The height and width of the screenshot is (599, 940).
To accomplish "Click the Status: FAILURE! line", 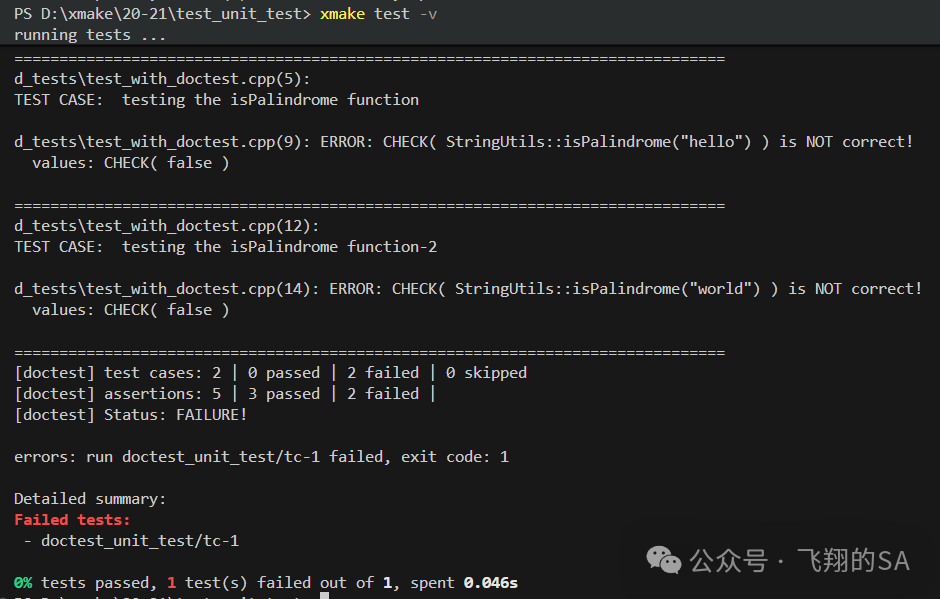I will [131, 415].
